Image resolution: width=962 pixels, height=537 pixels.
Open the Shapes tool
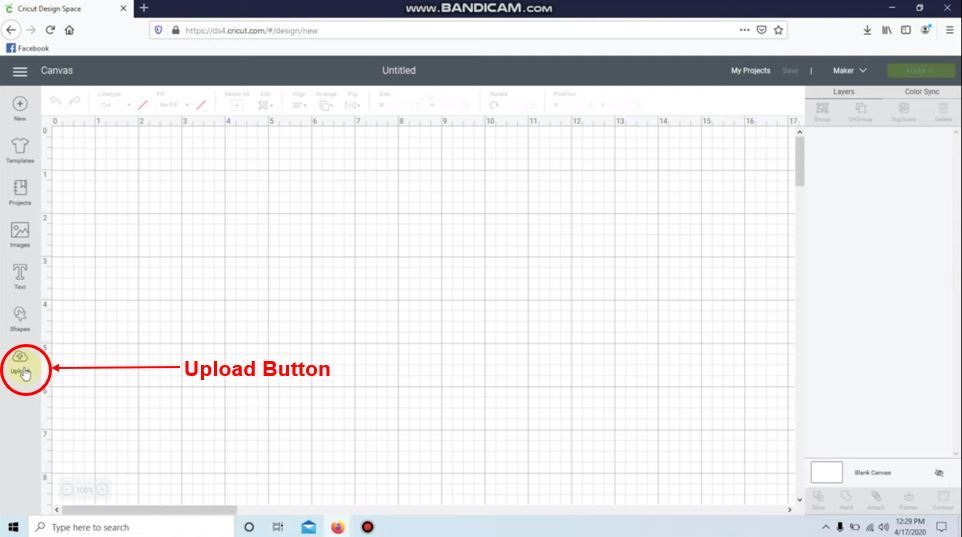coord(20,318)
